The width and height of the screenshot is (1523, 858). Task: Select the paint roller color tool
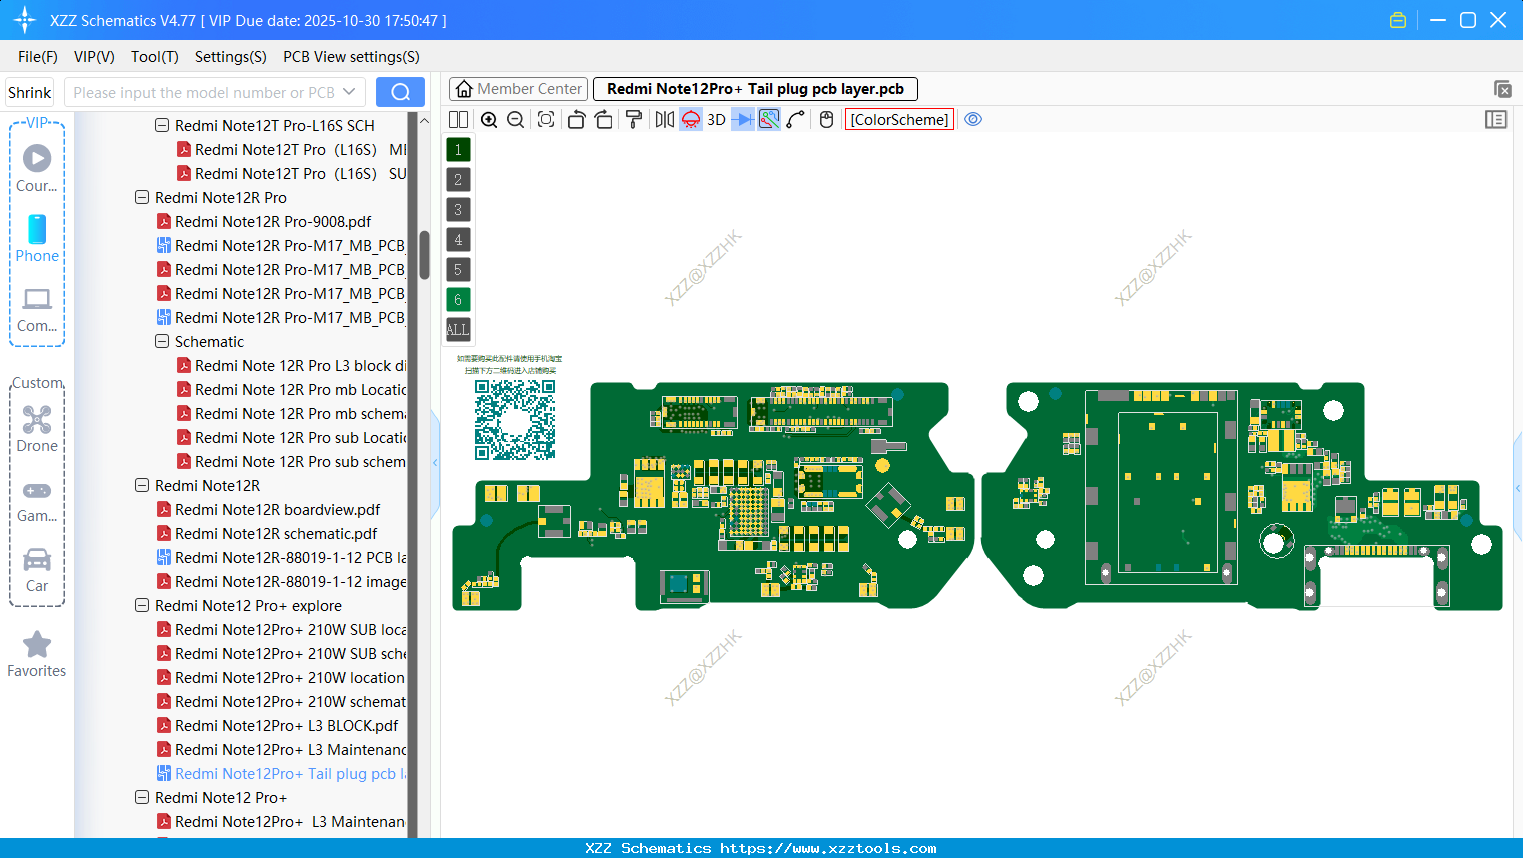[x=635, y=119]
